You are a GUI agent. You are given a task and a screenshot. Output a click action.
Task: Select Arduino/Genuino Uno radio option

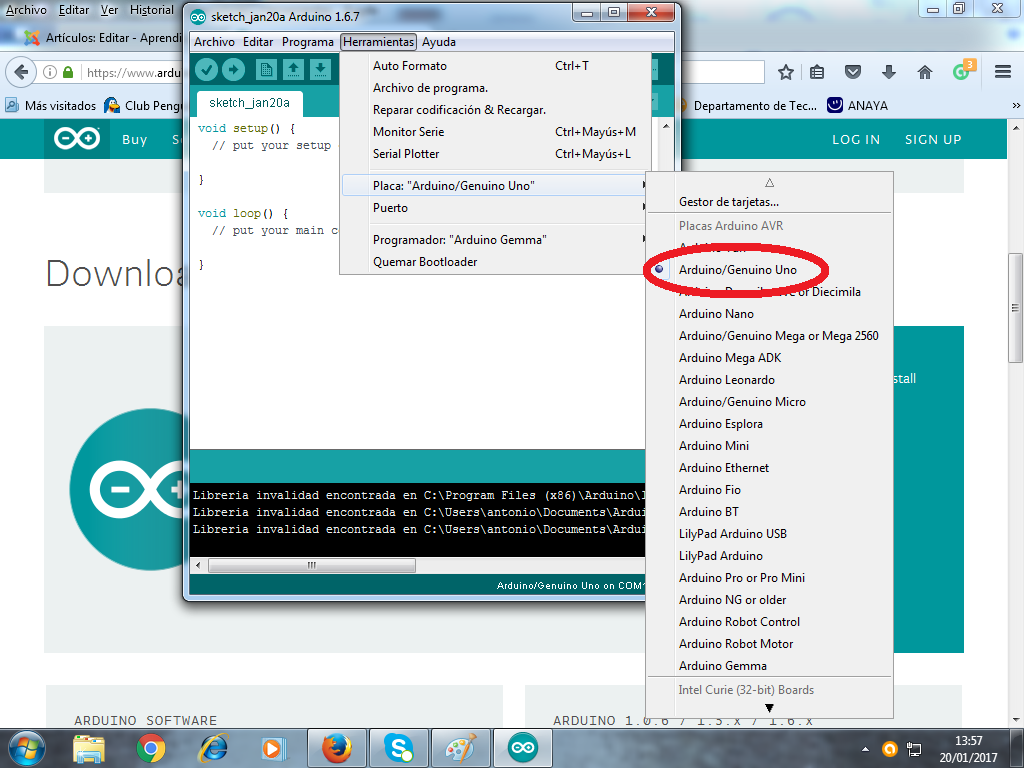click(659, 269)
